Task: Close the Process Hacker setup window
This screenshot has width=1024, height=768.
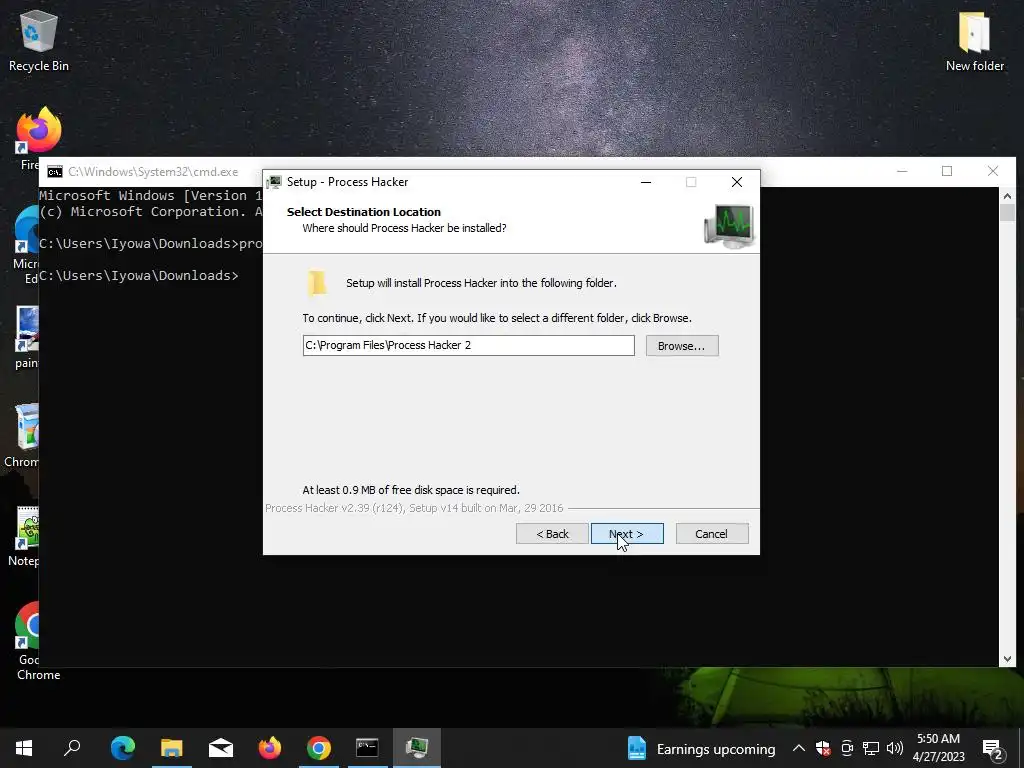Action: [737, 182]
